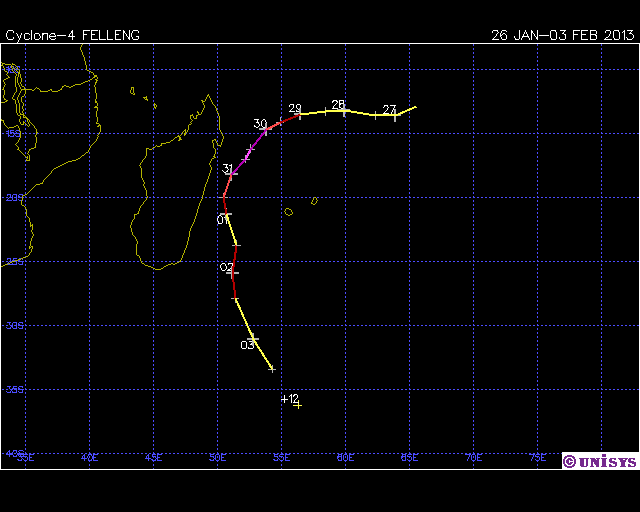640x512 pixels.
Task: Click the Unisys logo
Action: tap(598, 461)
